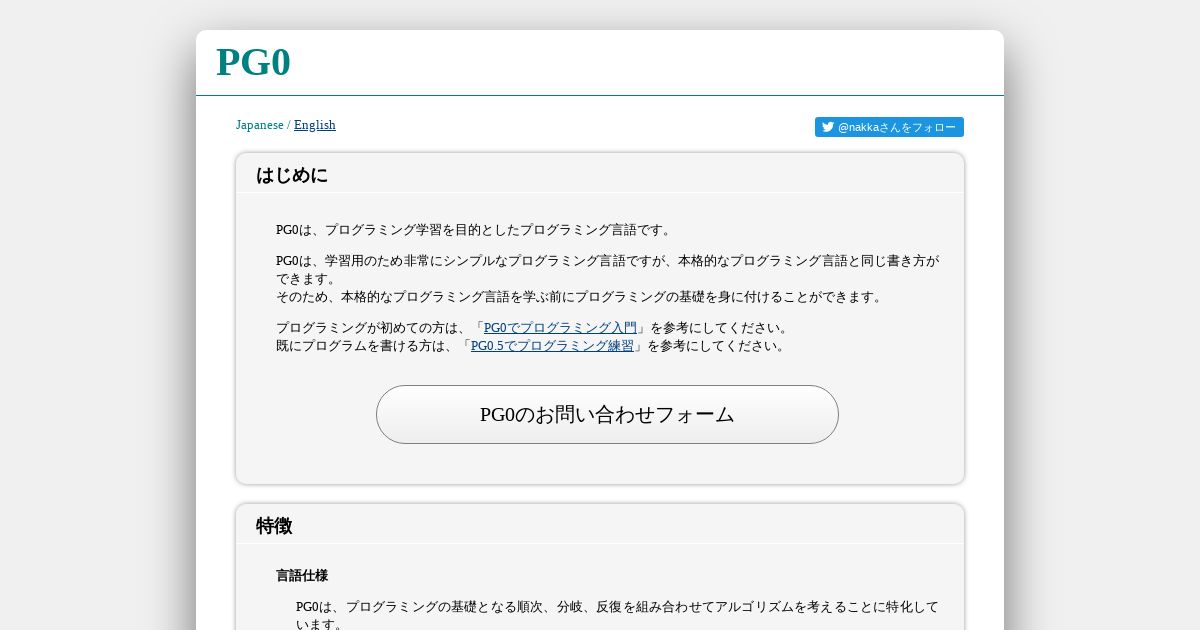Switch the language to English

click(315, 125)
